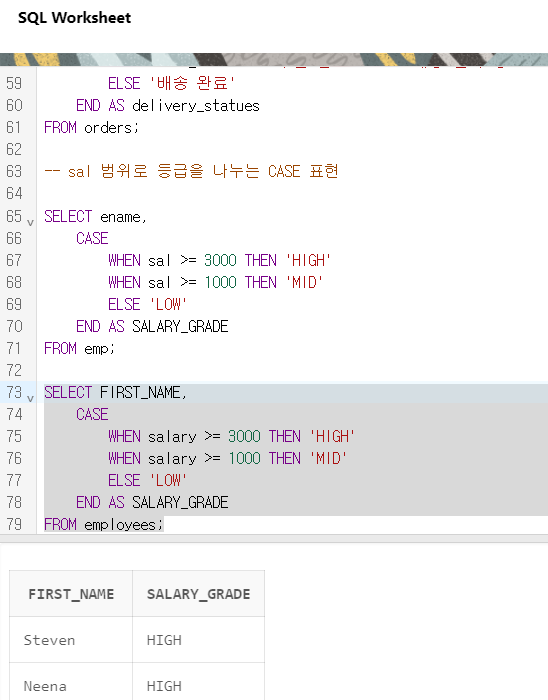Click the SALARY_GRADE column header
This screenshot has height=700, width=548.
[199, 594]
